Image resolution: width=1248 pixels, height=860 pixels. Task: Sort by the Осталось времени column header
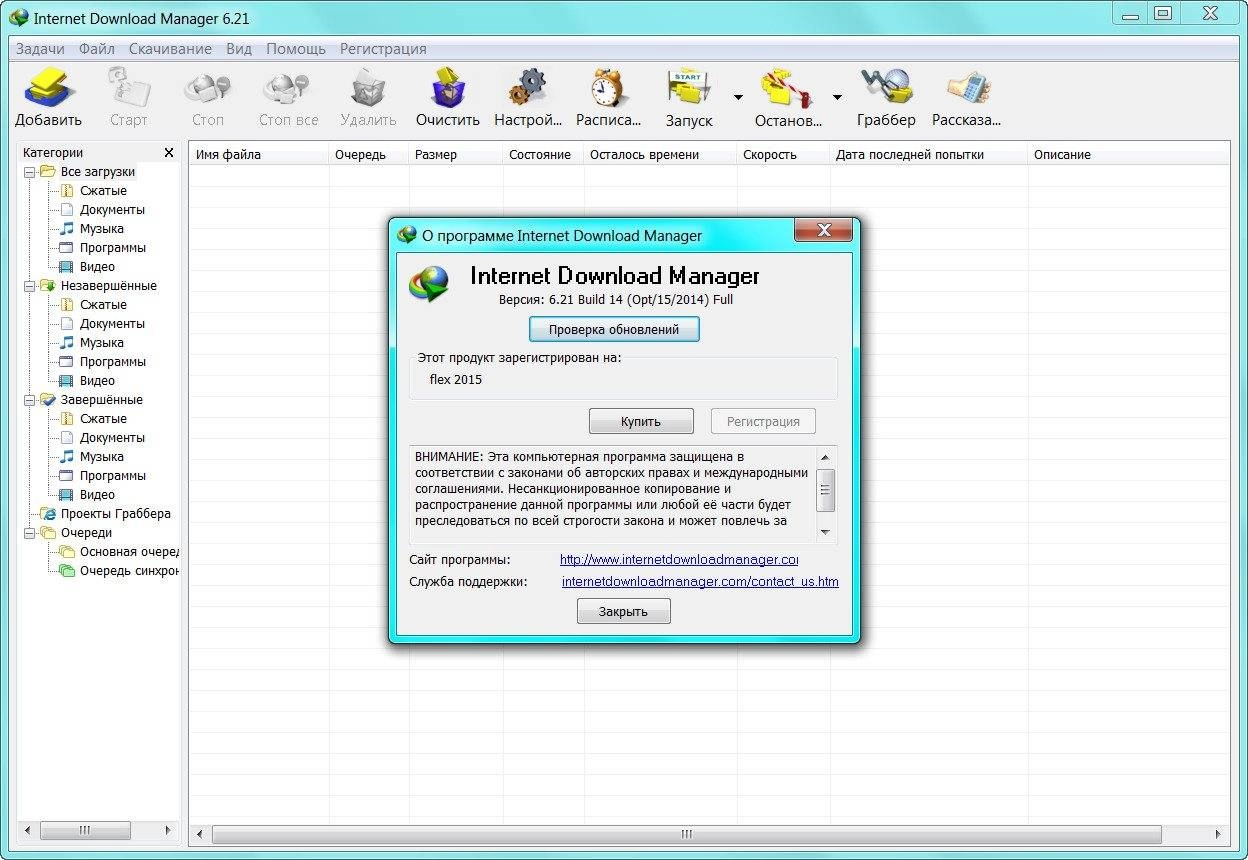pos(660,155)
